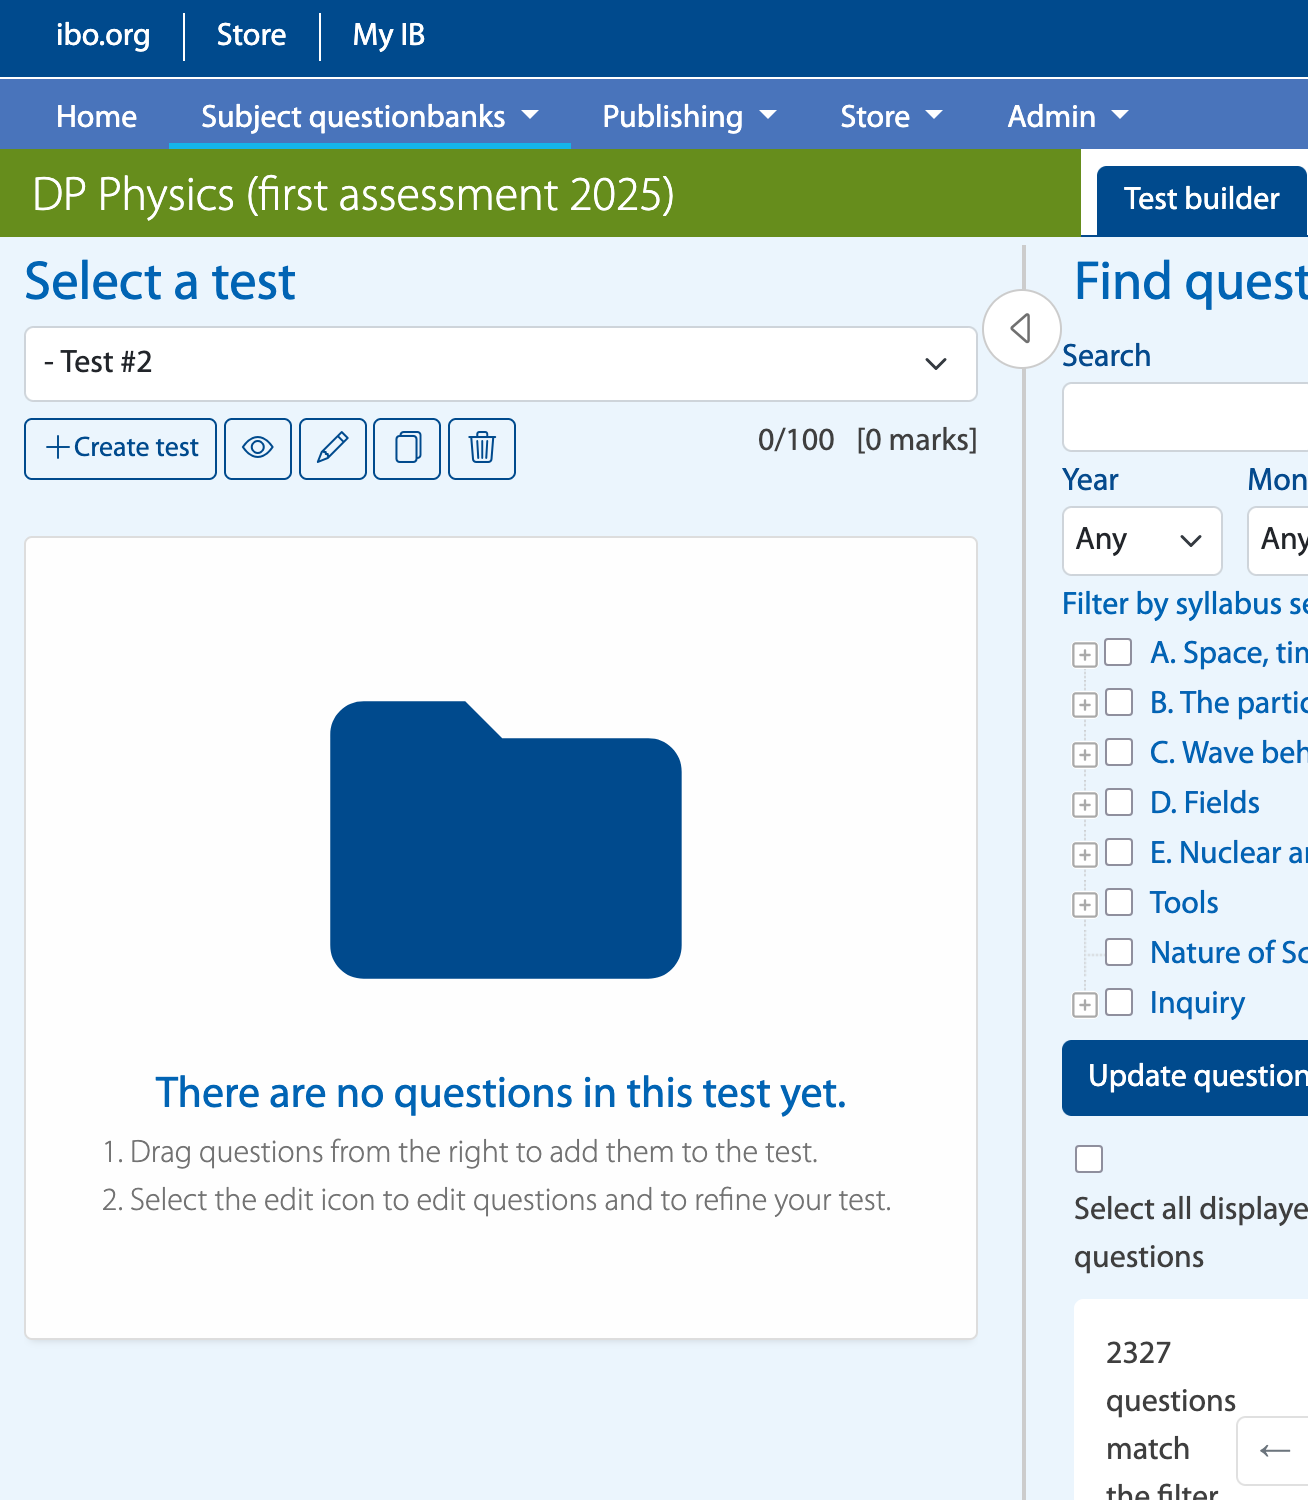
Task: Click the pencil edit test icon
Action: (333, 448)
